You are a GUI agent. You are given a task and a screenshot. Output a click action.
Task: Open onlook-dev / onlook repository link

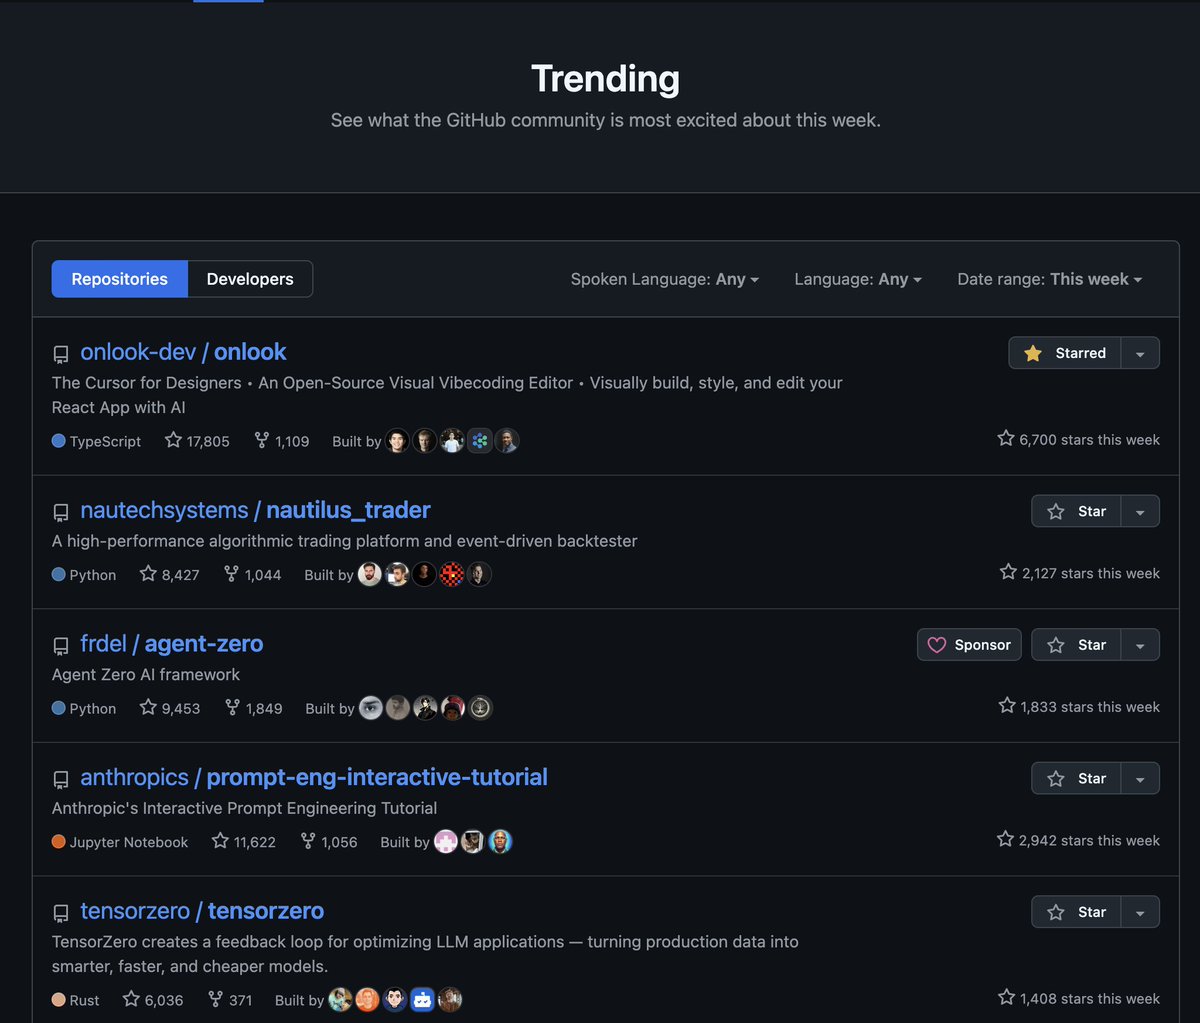[183, 352]
